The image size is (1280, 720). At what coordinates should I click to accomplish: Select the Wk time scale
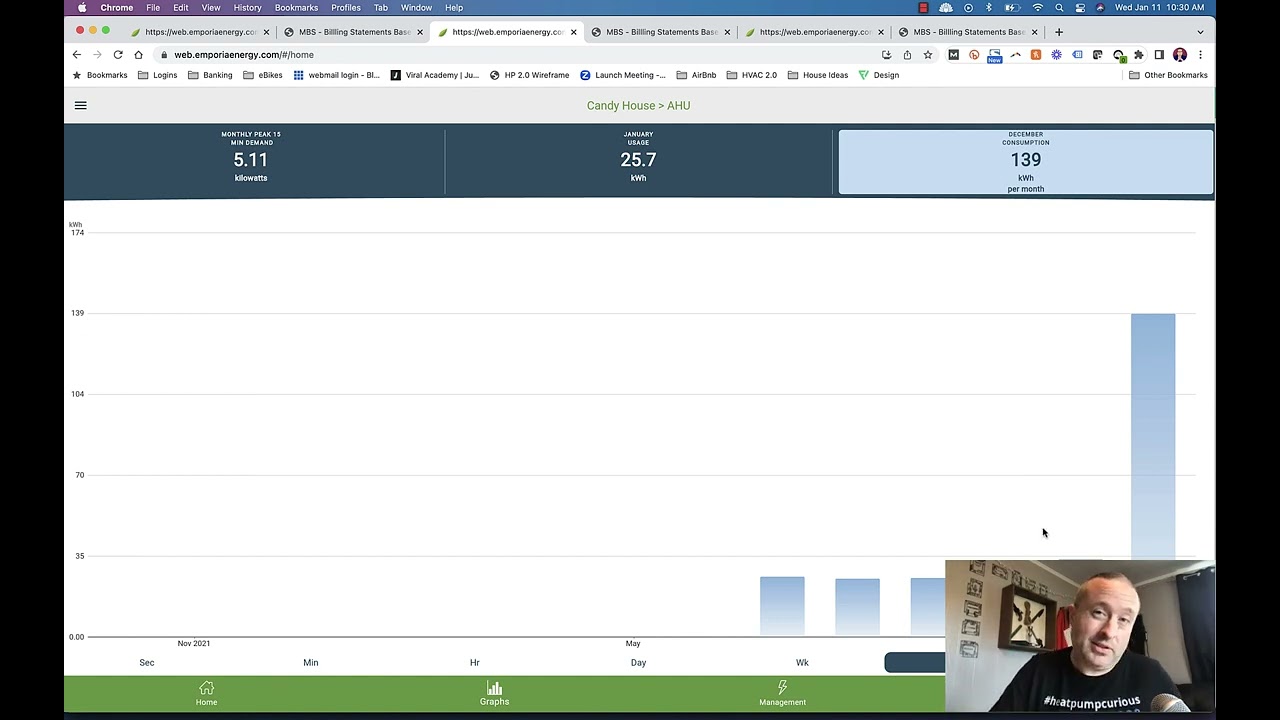pos(802,662)
